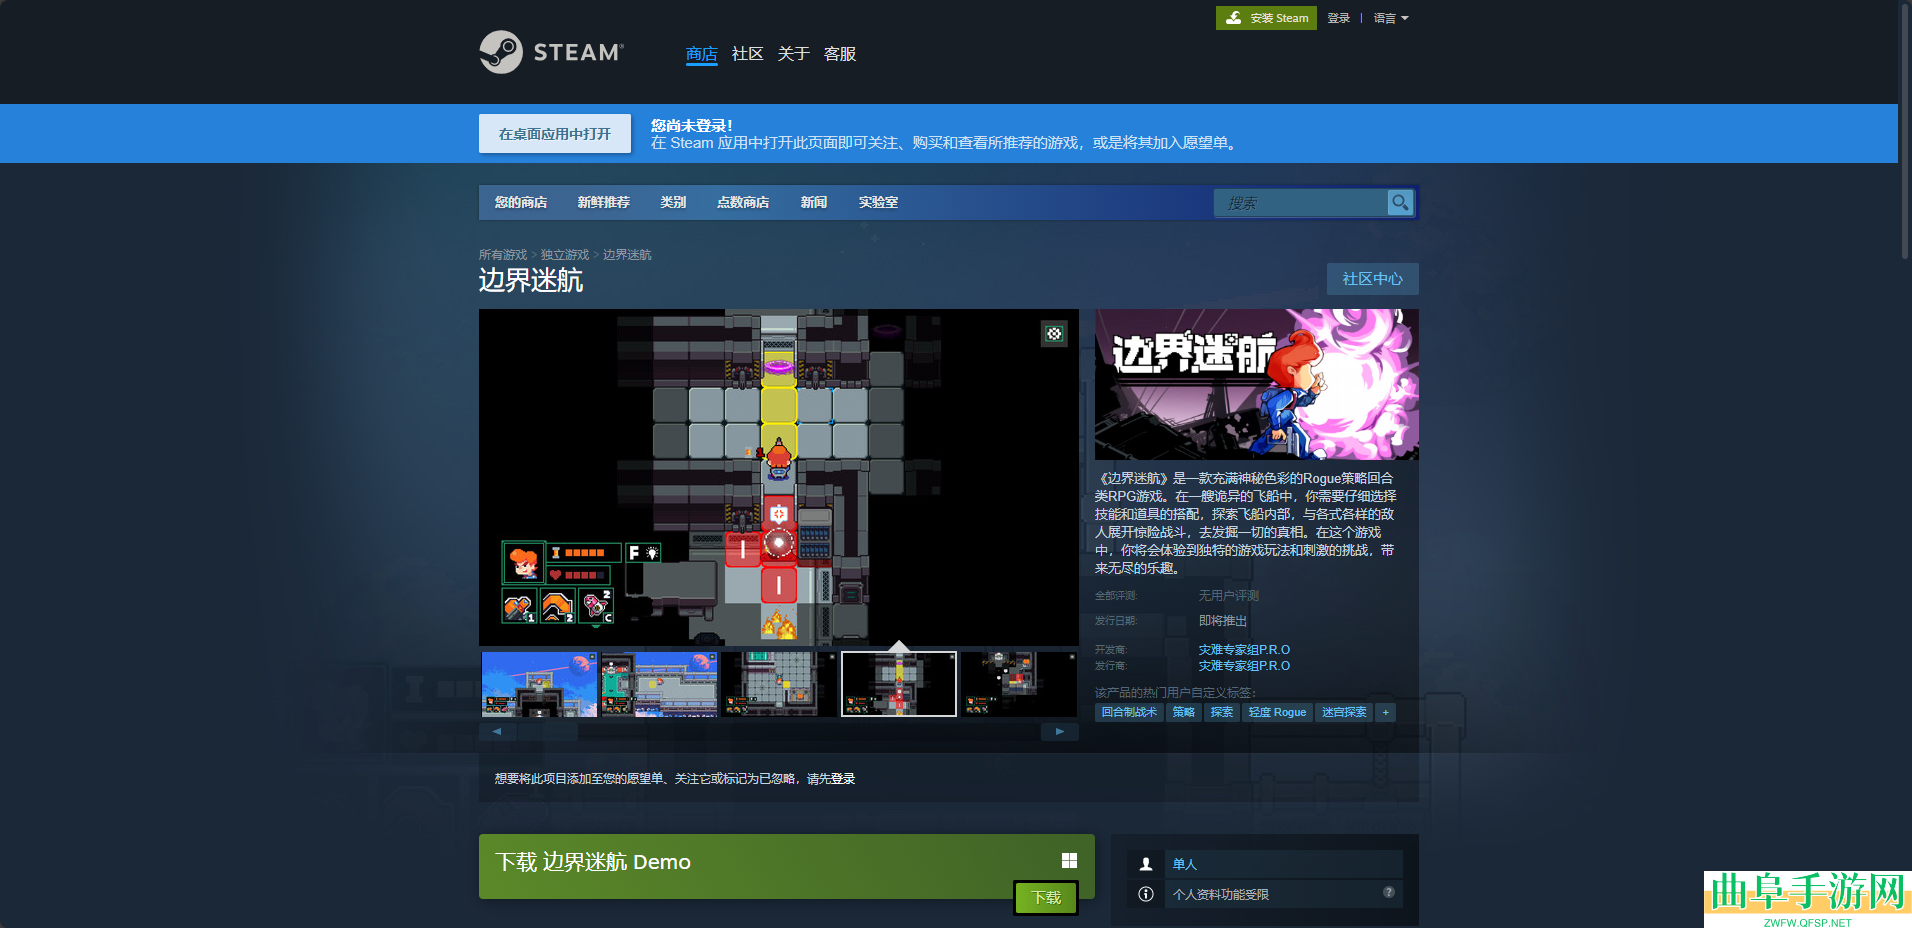Click the fullscreen icon on the screenshot
The height and width of the screenshot is (928, 1912).
coord(1054,334)
